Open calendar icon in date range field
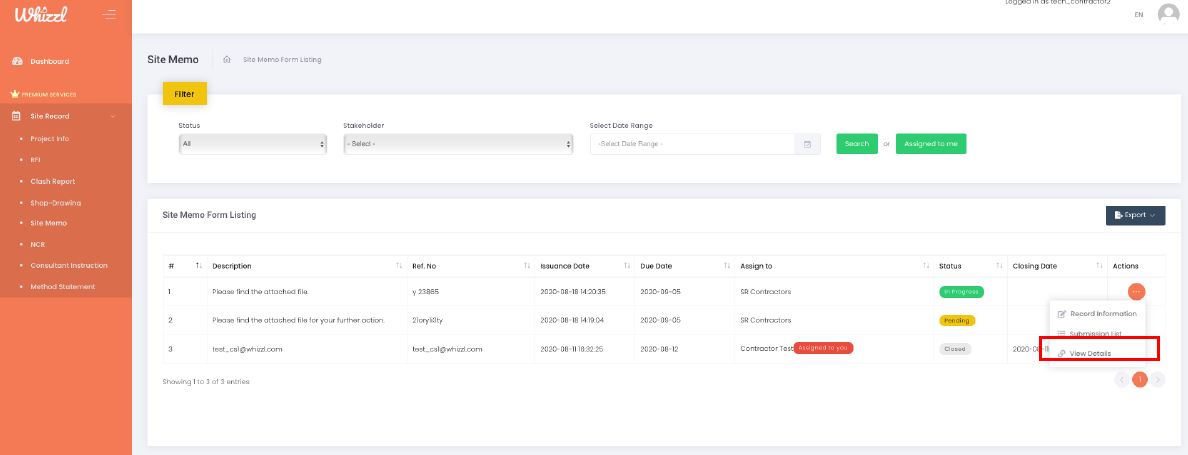Viewport: 1188px width, 455px height. 808,144
